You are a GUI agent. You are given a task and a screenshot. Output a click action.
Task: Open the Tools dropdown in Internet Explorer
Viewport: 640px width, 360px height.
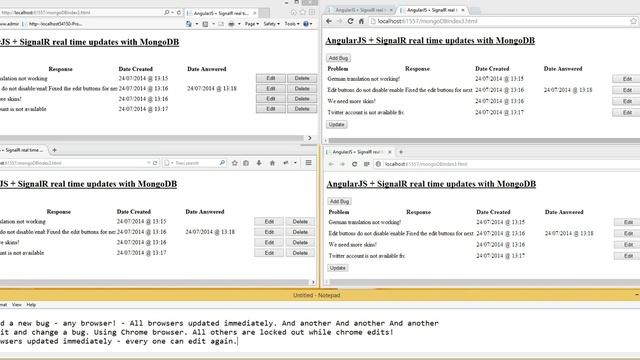click(292, 24)
